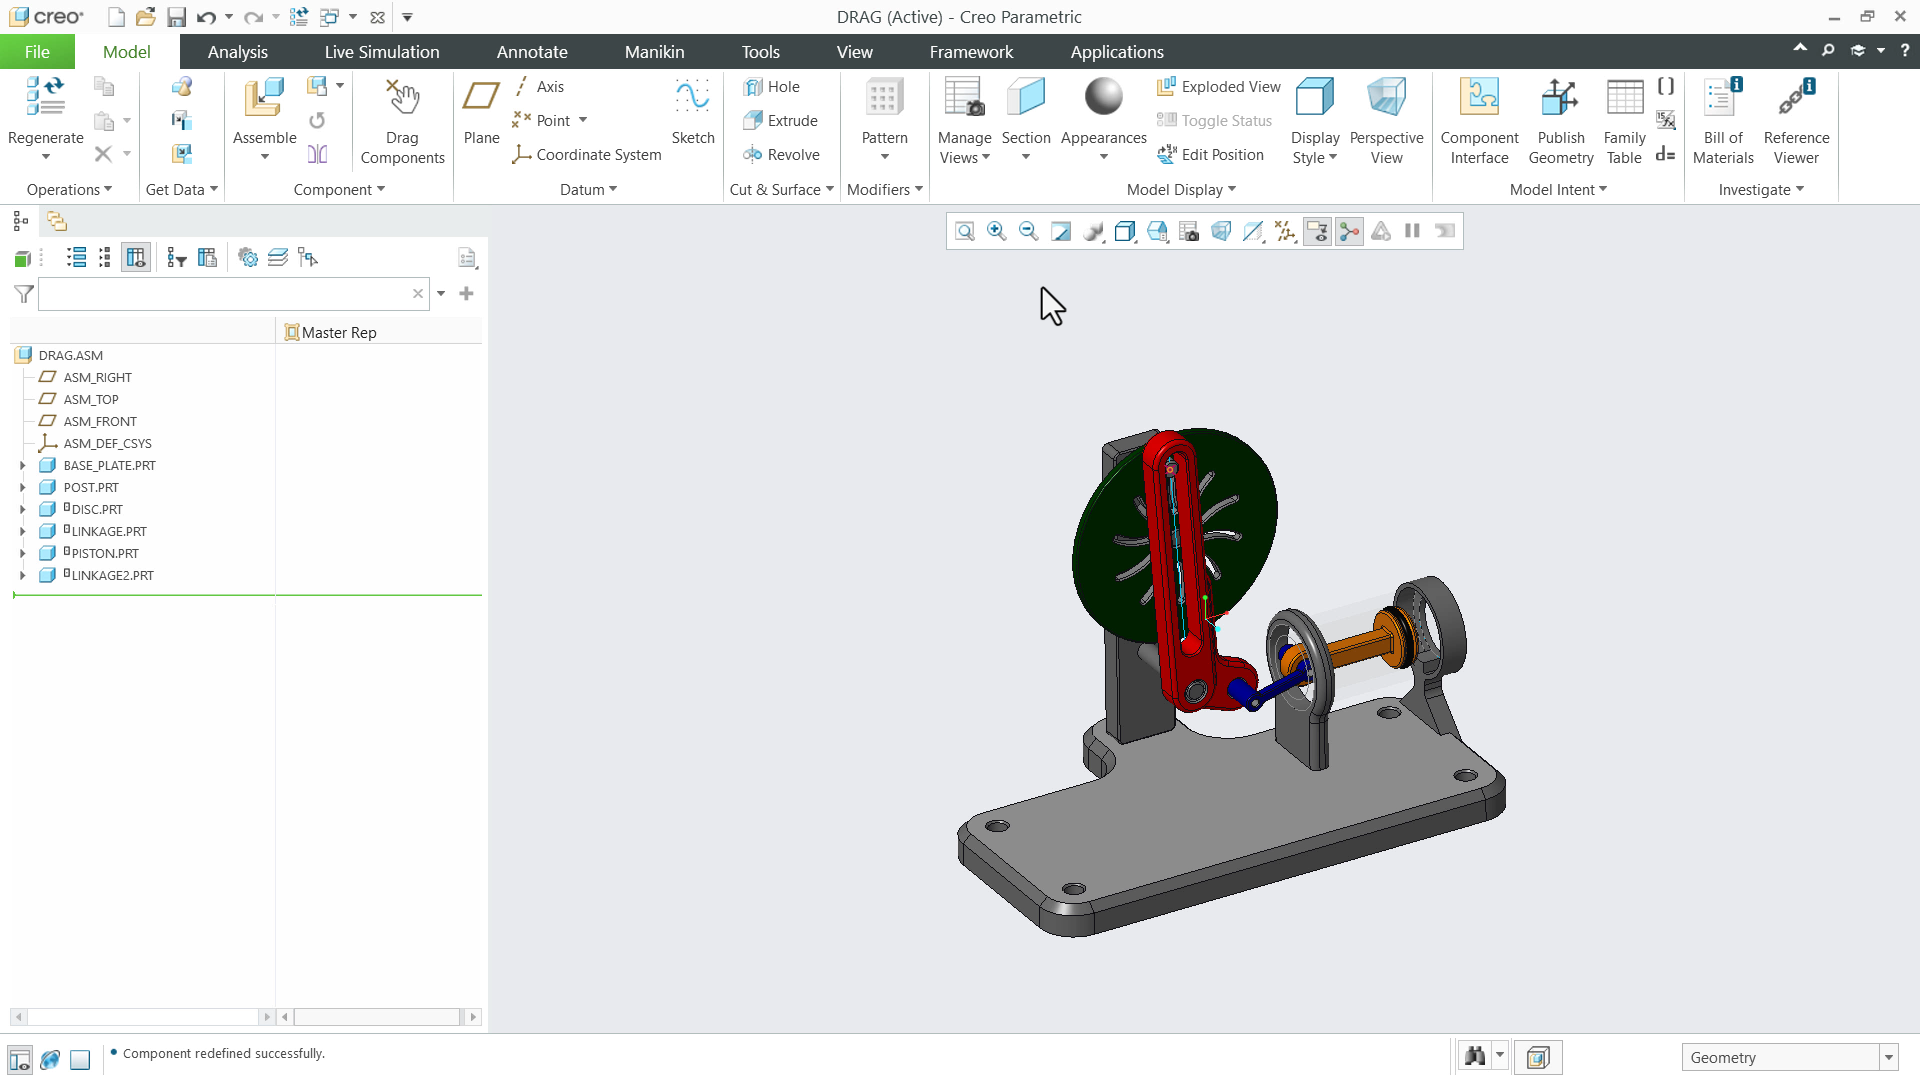This screenshot has height=1080, width=1920.
Task: Open Saved Orientations cube icon
Action: [x=1157, y=231]
